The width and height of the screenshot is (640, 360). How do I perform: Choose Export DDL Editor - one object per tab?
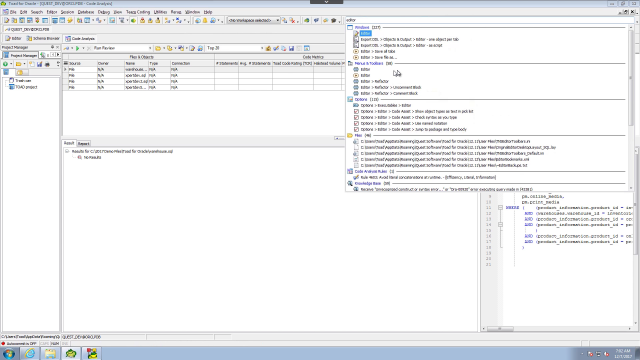click(409, 40)
